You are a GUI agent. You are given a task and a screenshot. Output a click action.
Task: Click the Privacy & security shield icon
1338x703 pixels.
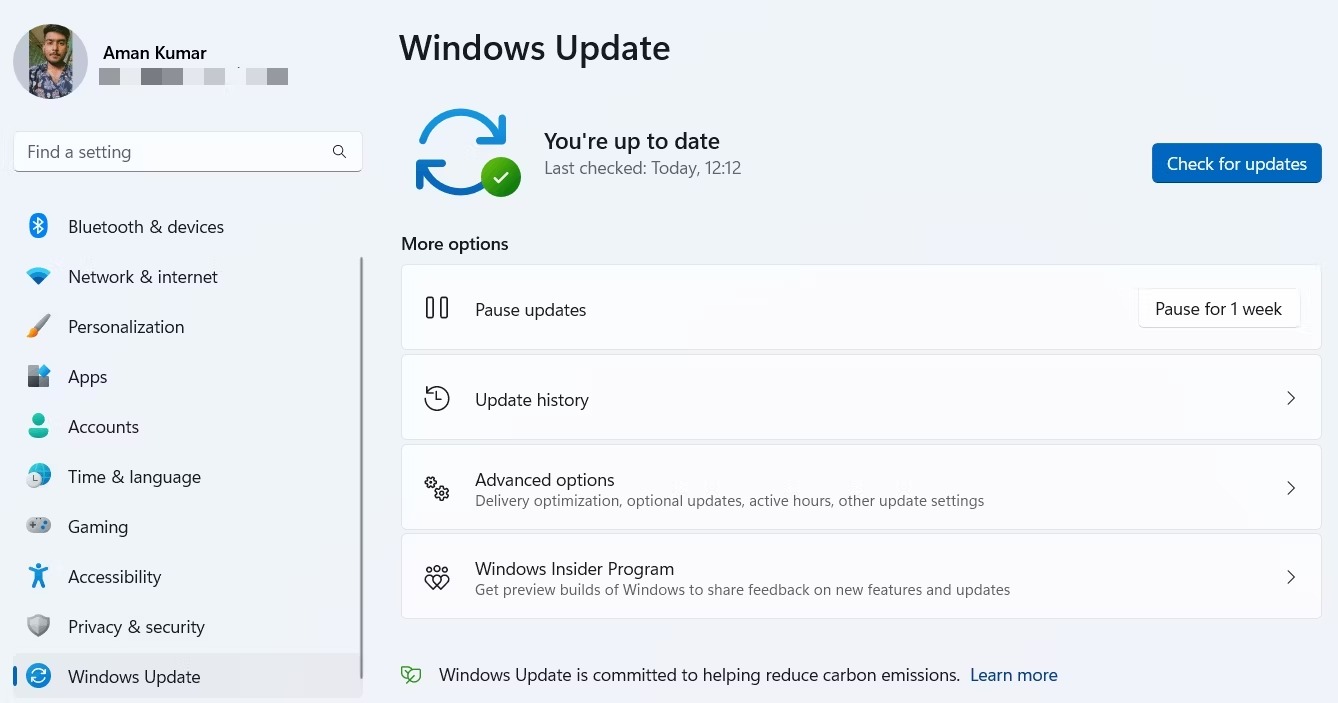[x=38, y=626]
